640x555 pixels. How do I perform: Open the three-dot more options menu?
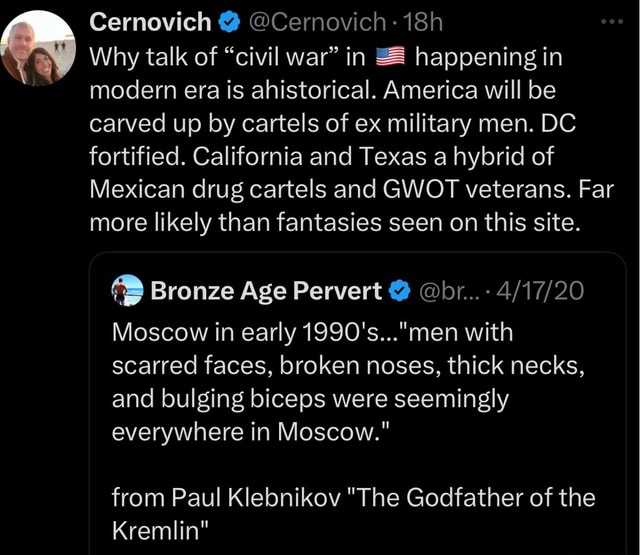pyautogui.click(x=611, y=20)
